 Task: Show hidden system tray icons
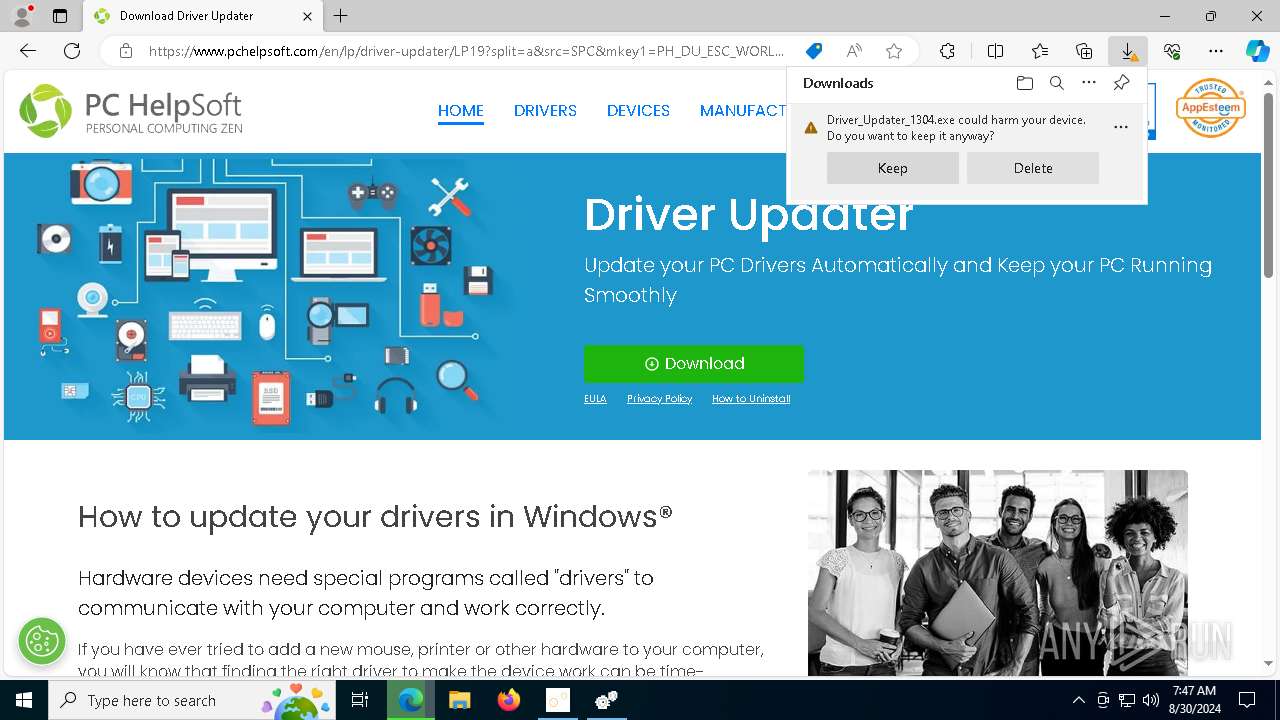(1078, 700)
